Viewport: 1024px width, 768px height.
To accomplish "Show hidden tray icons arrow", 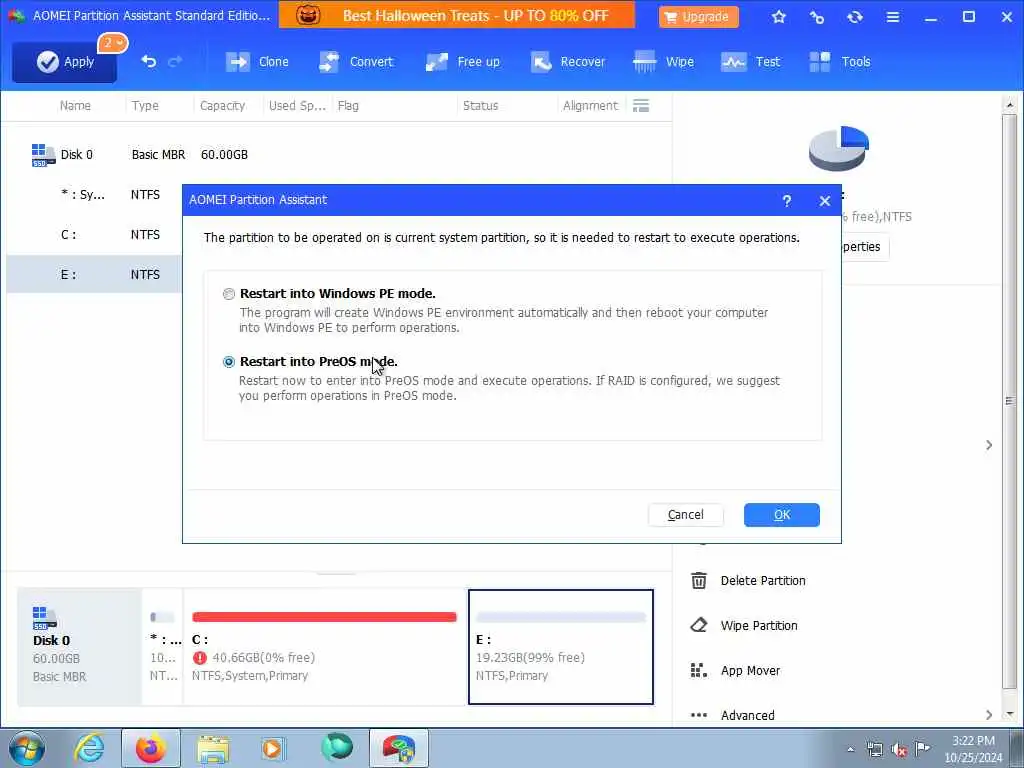I will pos(850,749).
